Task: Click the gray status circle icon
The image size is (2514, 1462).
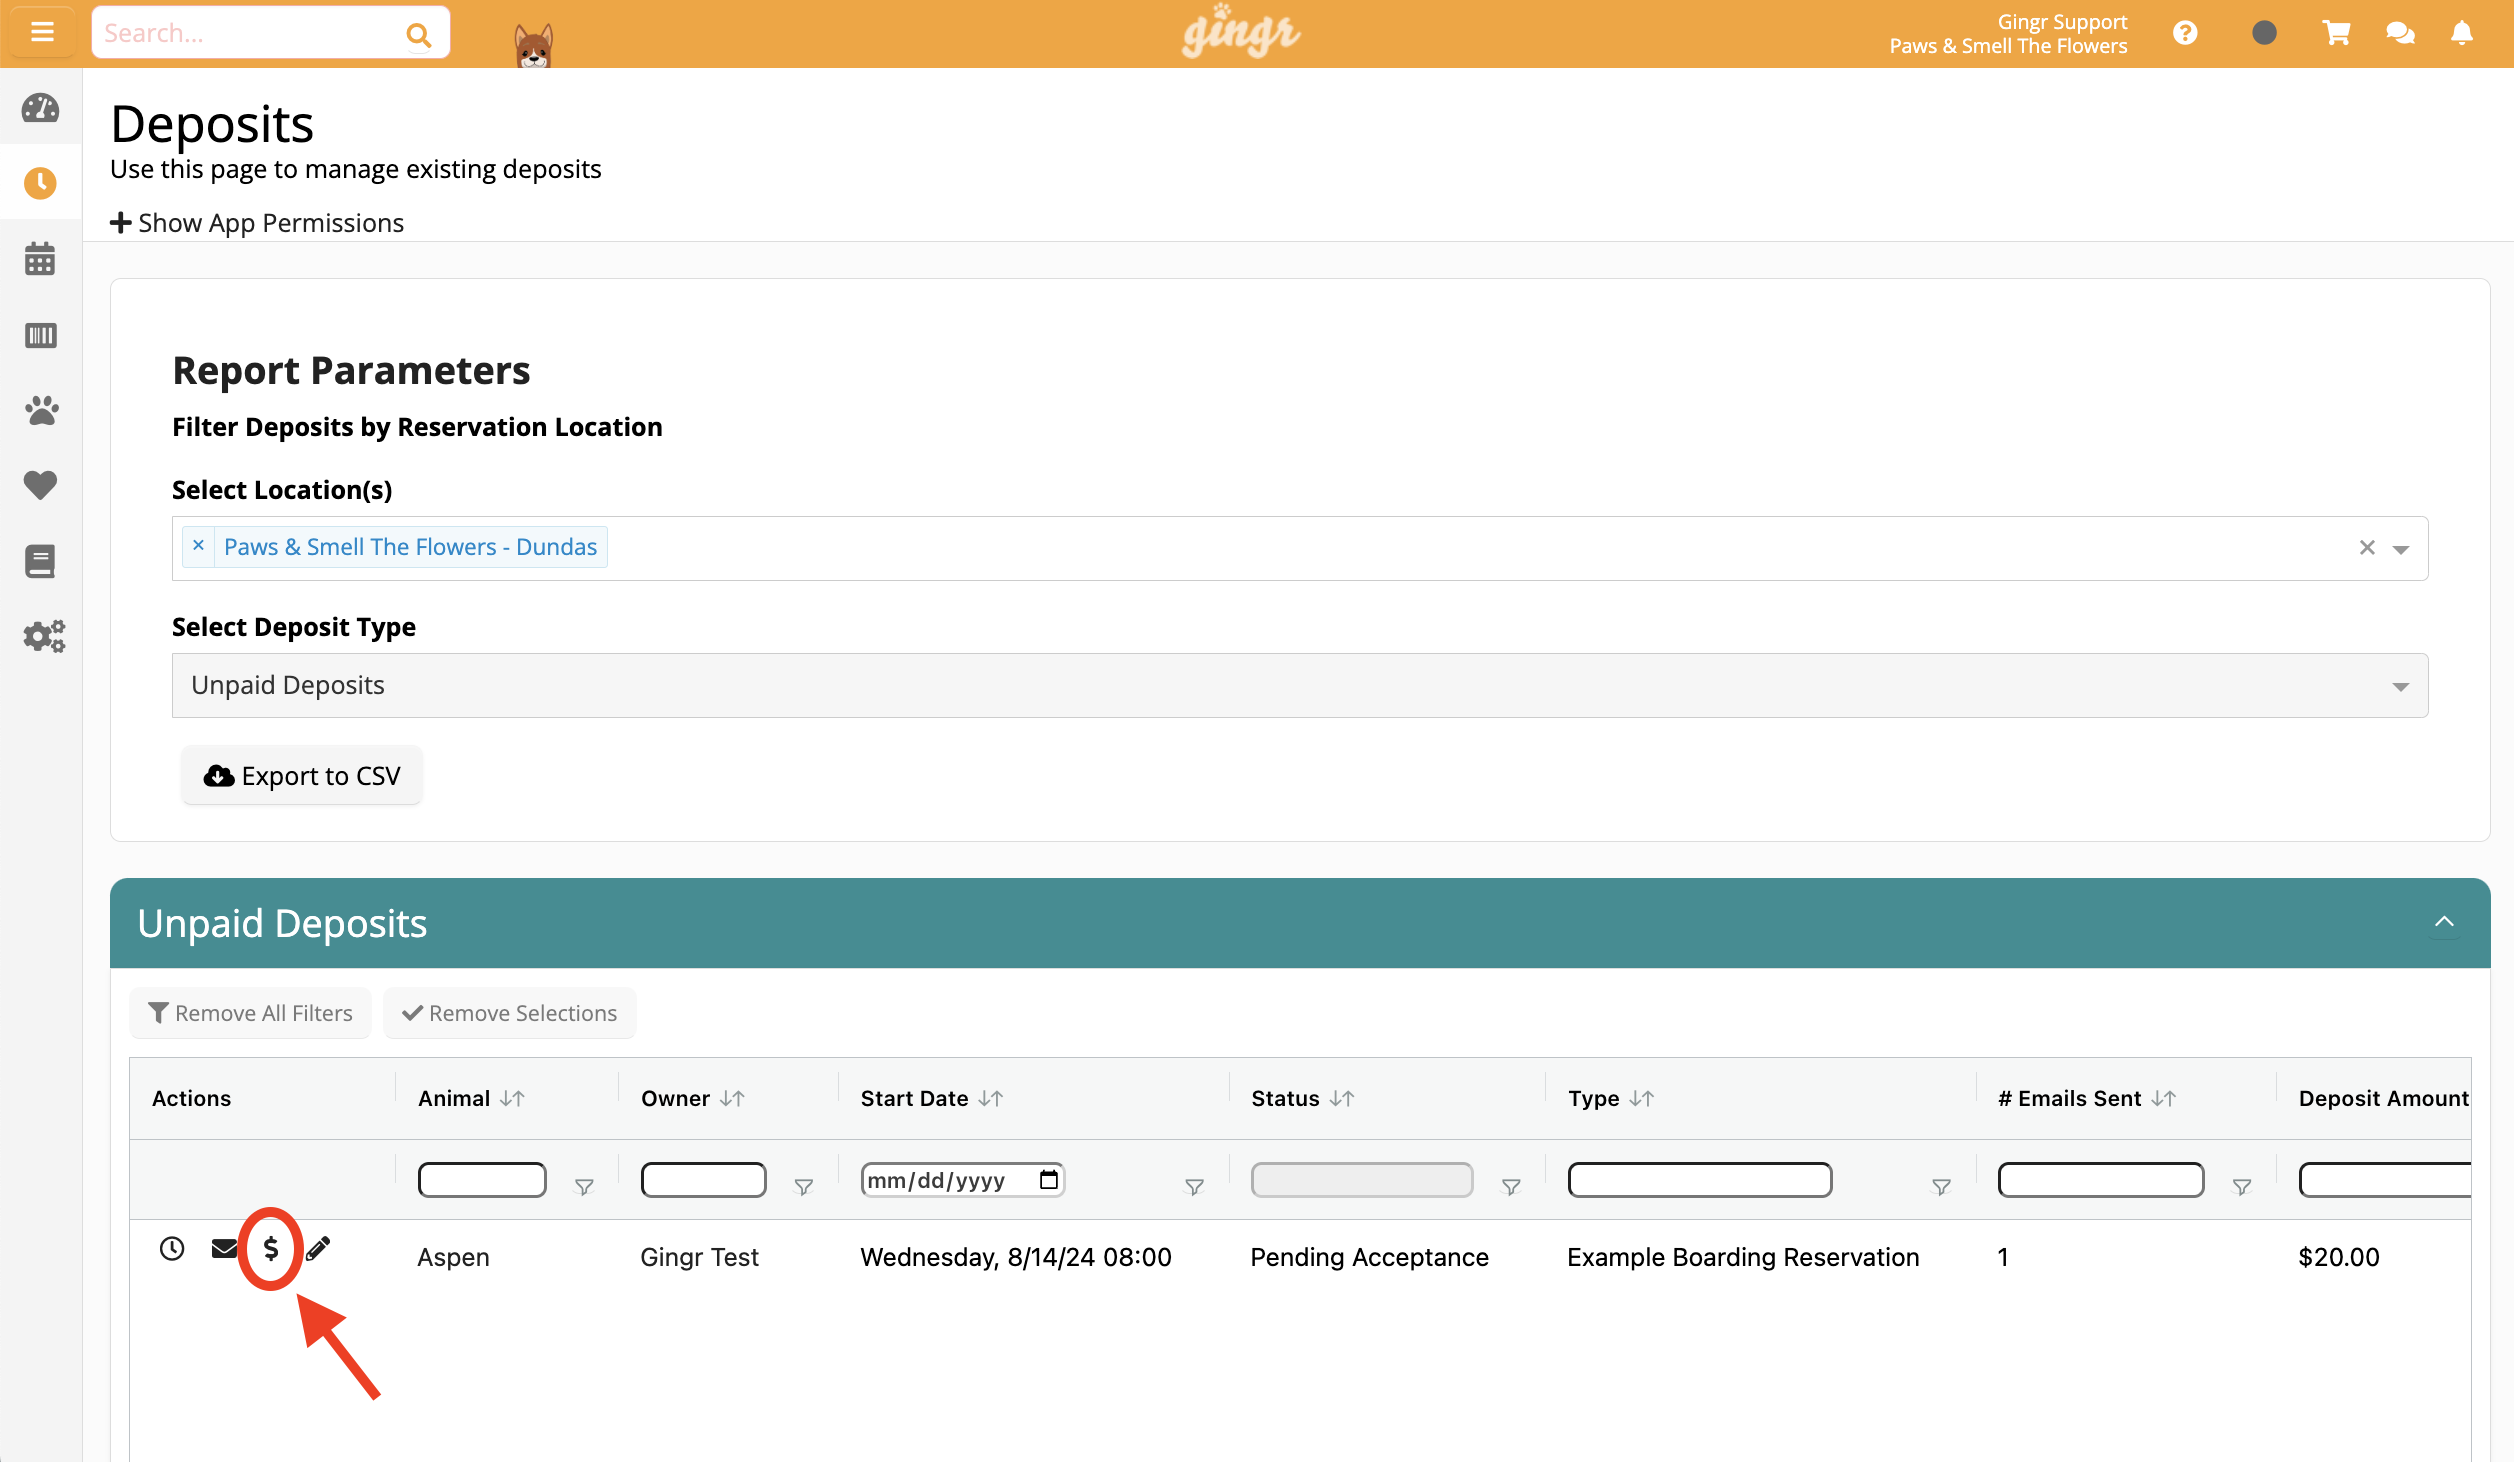Action: coord(2264,33)
